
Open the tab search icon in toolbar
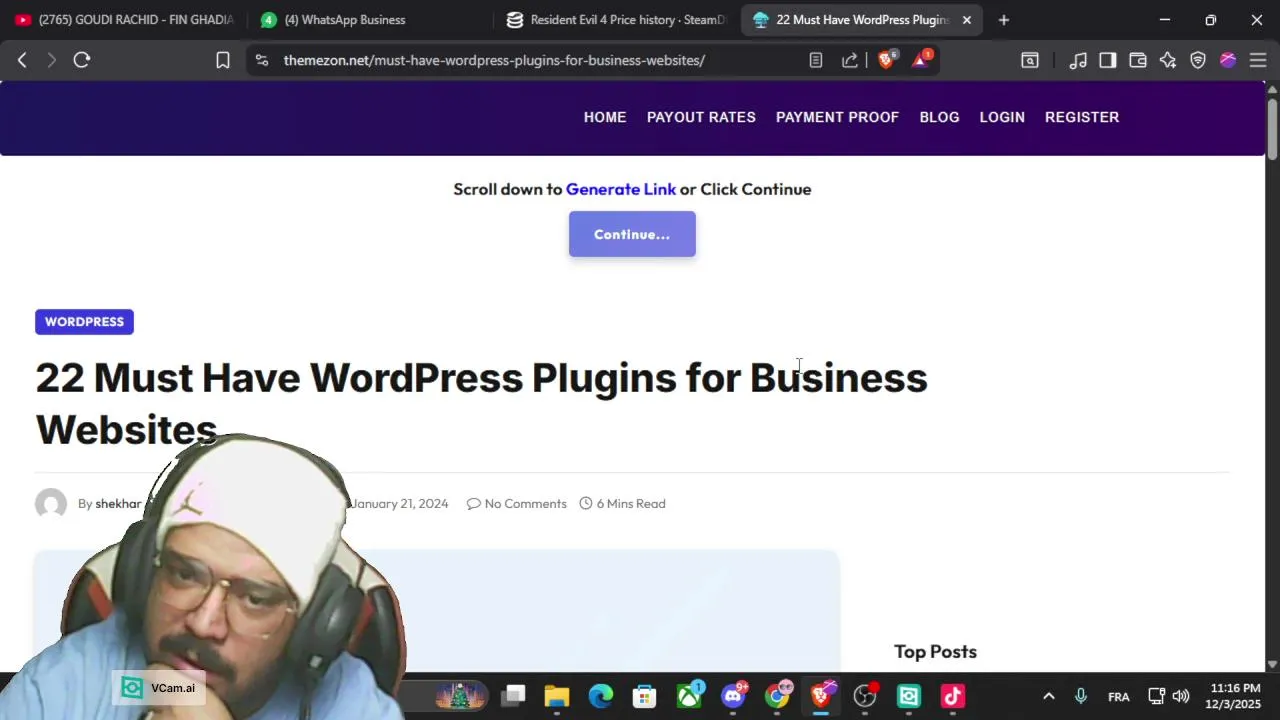1030,60
